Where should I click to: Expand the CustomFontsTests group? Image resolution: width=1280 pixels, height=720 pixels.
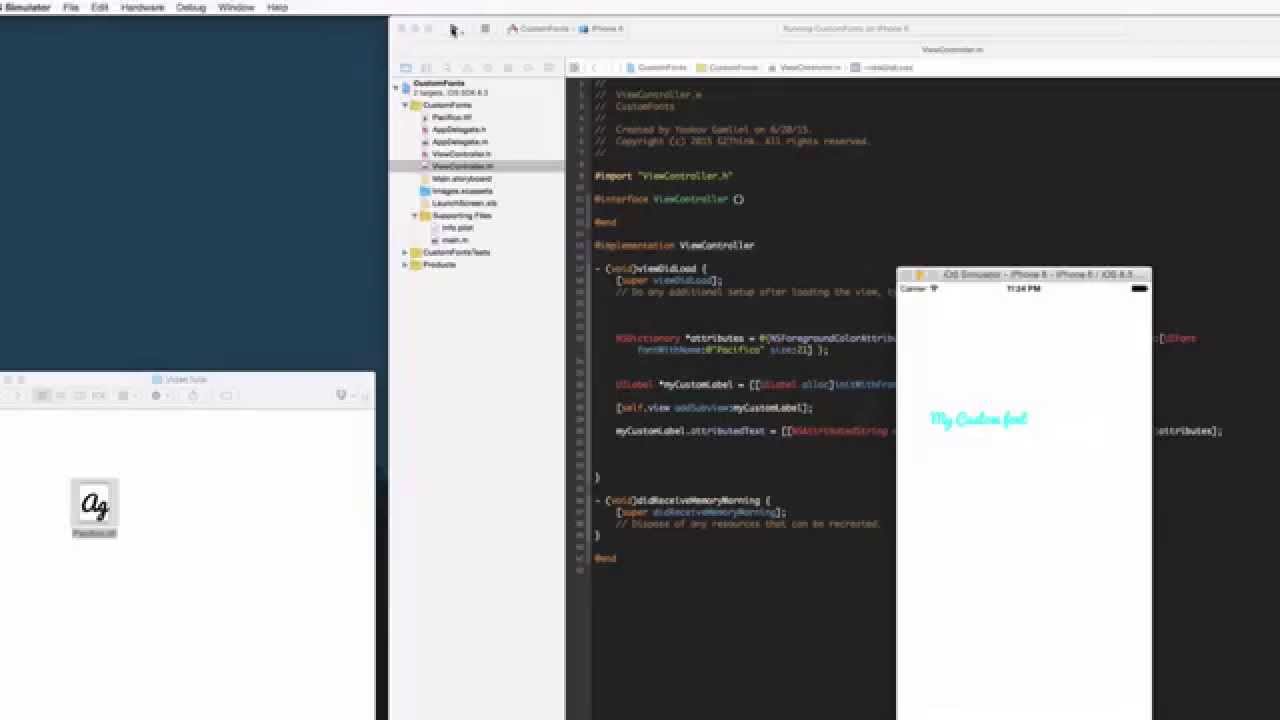pyautogui.click(x=405, y=252)
